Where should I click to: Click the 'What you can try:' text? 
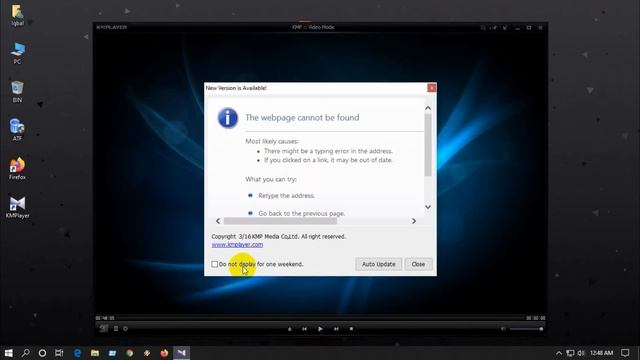click(271, 179)
